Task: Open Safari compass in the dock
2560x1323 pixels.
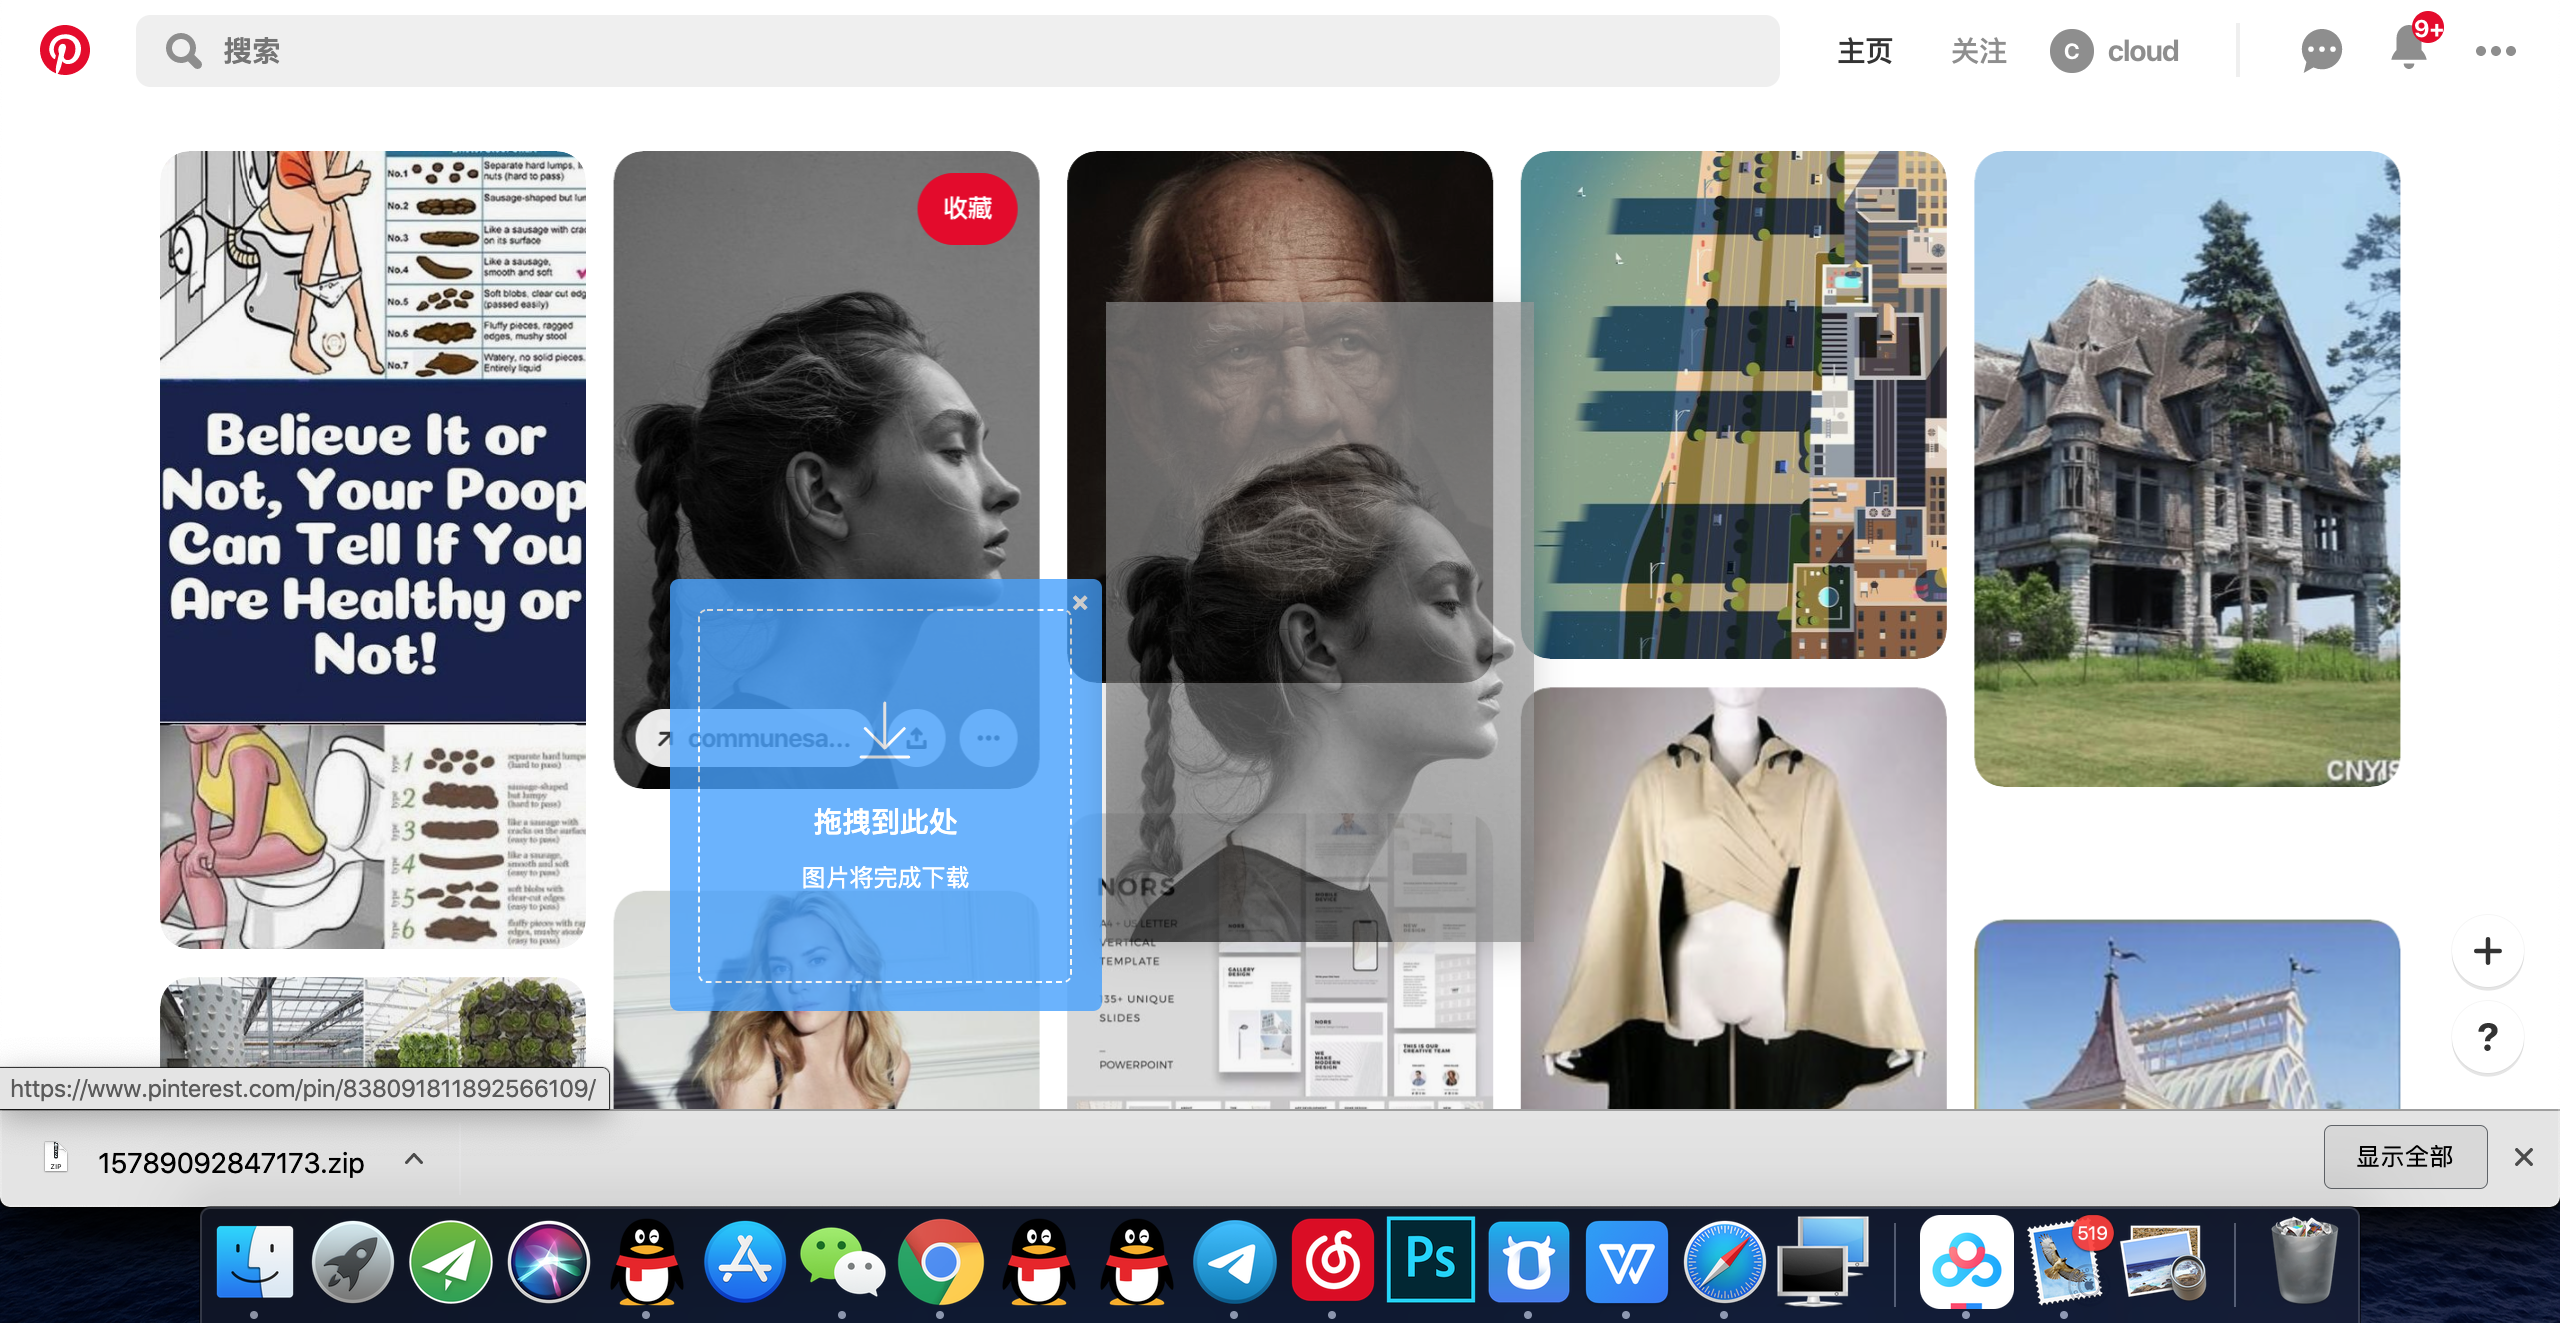Action: (x=1724, y=1263)
